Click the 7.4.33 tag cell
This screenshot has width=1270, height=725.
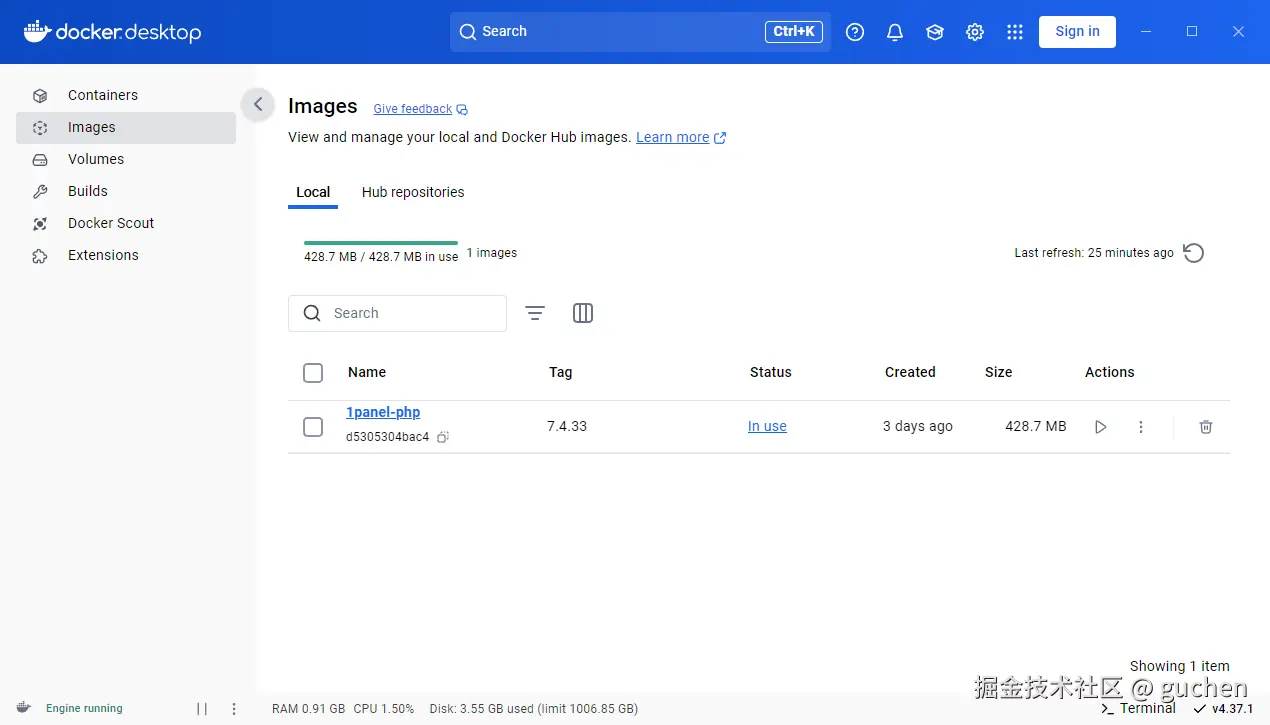coord(567,426)
